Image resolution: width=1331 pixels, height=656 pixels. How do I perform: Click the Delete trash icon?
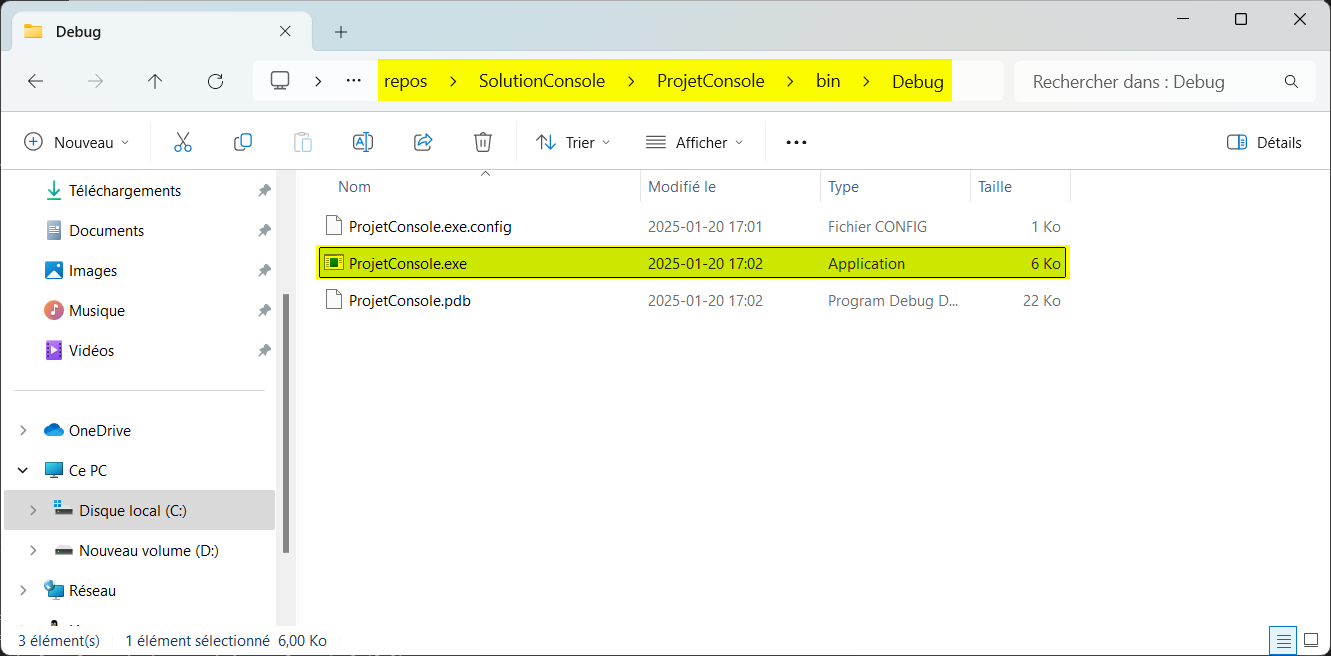coord(483,142)
